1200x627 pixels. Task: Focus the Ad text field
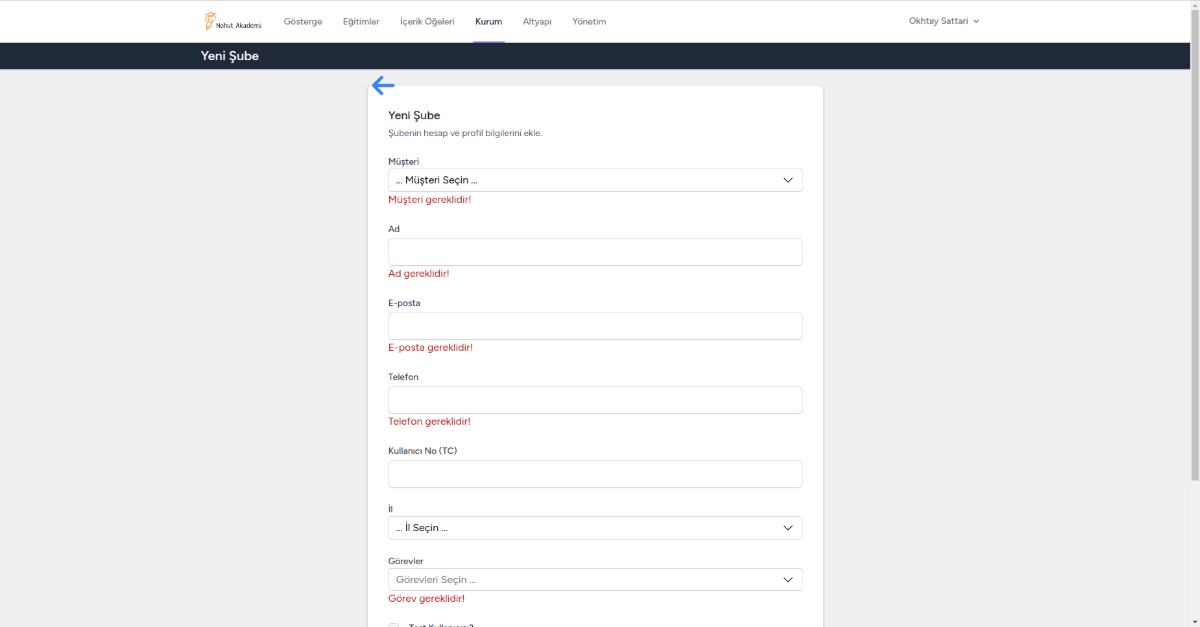coord(595,252)
